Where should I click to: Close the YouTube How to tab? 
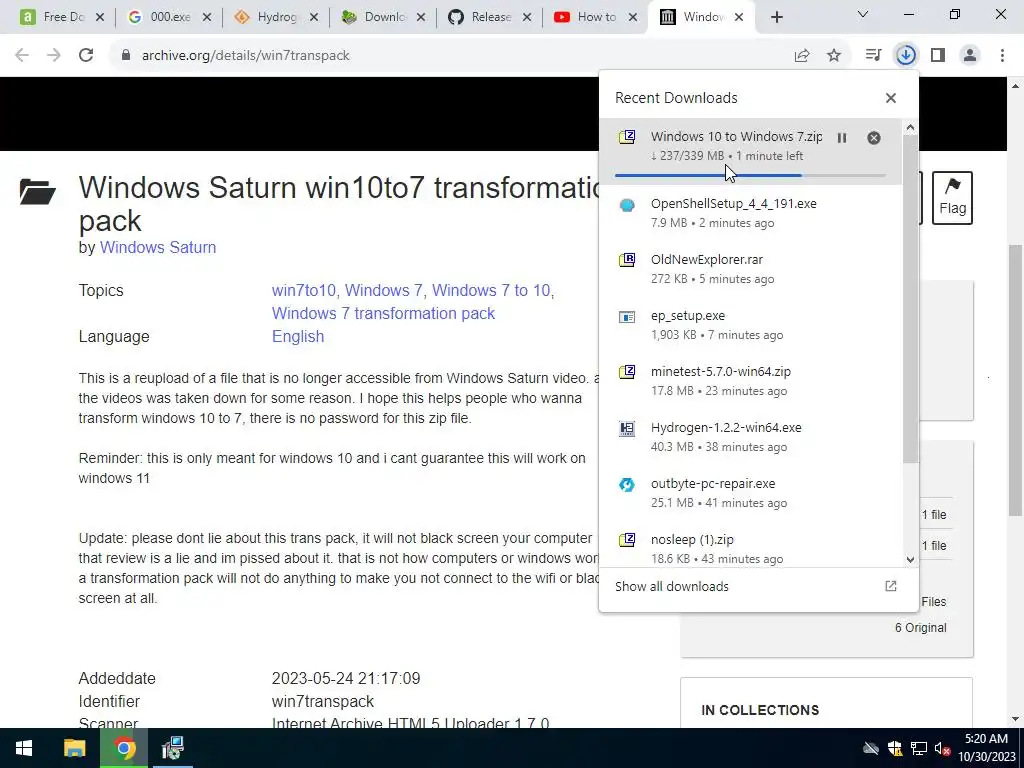(x=632, y=18)
